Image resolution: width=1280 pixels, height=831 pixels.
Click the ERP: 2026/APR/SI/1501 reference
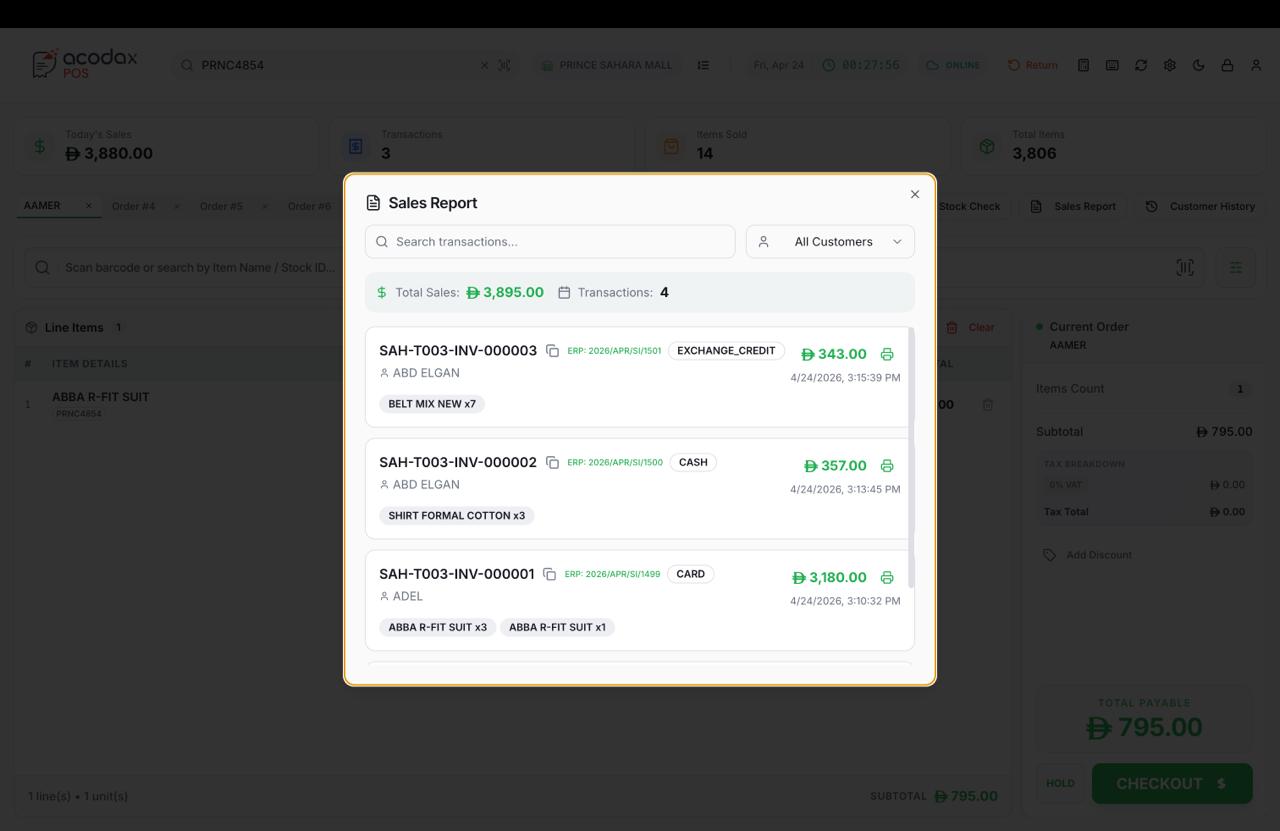614,351
